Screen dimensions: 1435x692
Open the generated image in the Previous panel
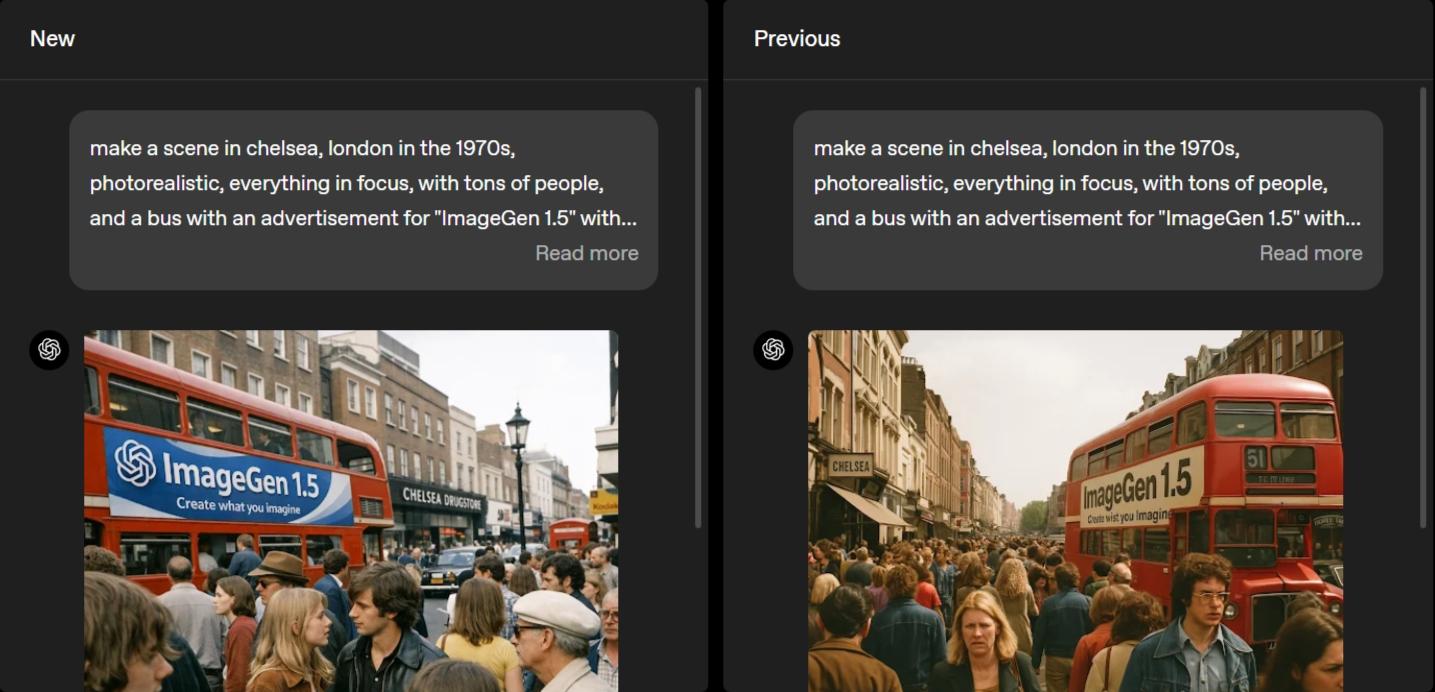pyautogui.click(x=1075, y=511)
